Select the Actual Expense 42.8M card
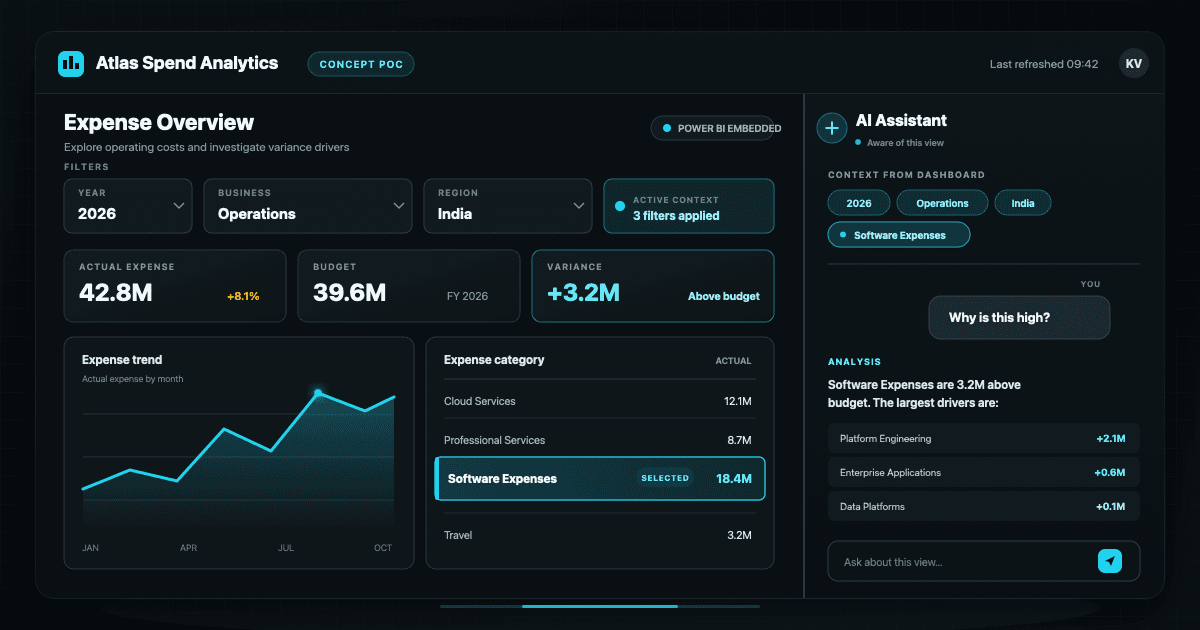This screenshot has height=630, width=1200. click(x=175, y=286)
